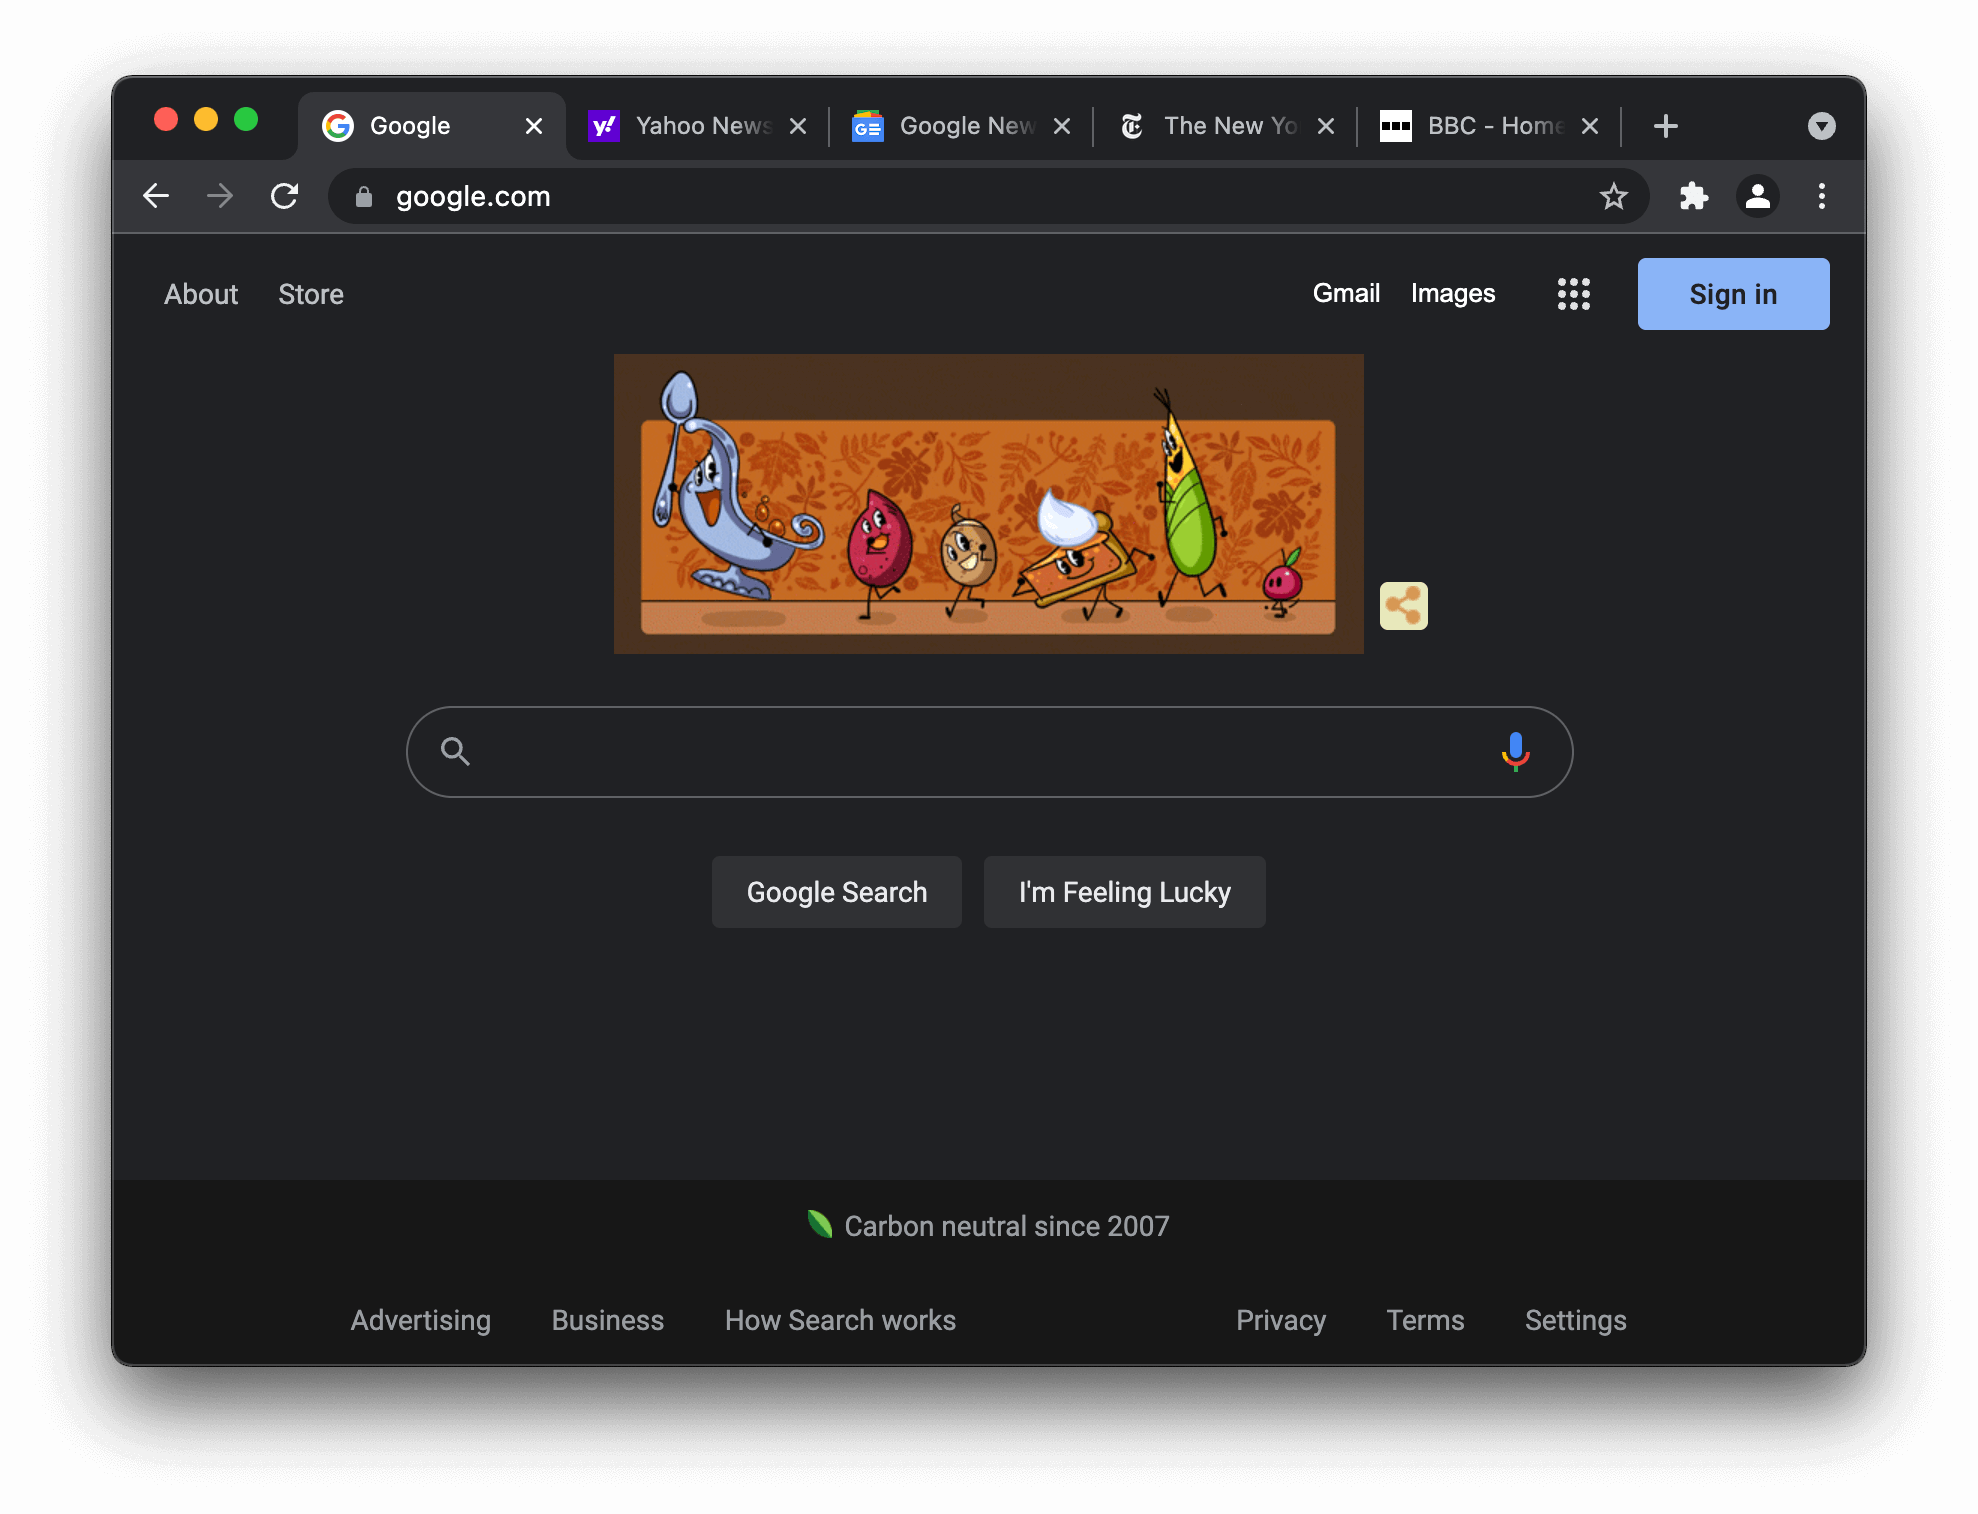Open the Gmail link

pyautogui.click(x=1346, y=293)
